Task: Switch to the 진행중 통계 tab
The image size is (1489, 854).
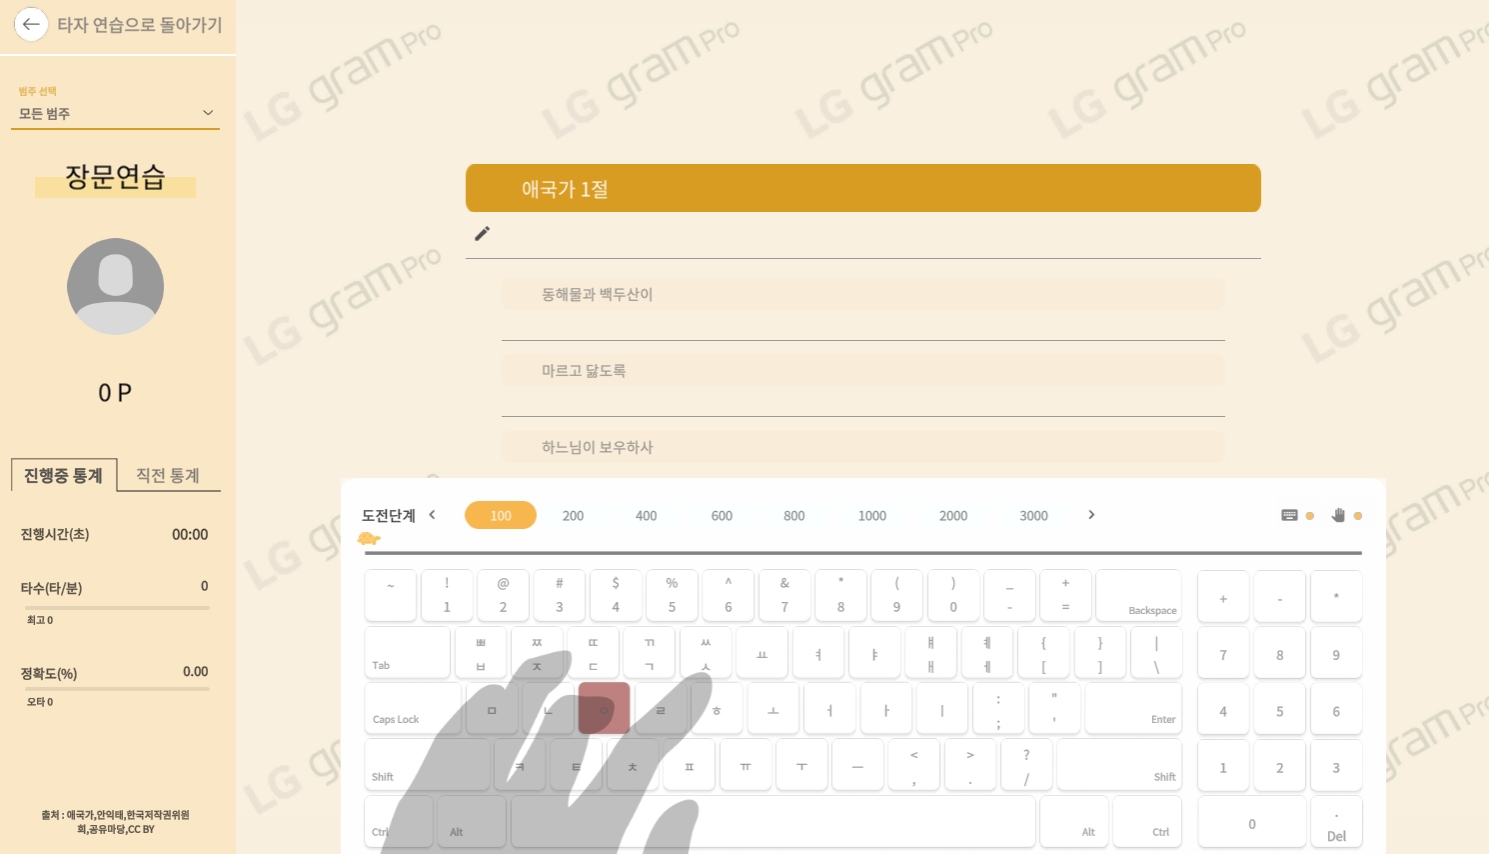Action: (x=64, y=475)
